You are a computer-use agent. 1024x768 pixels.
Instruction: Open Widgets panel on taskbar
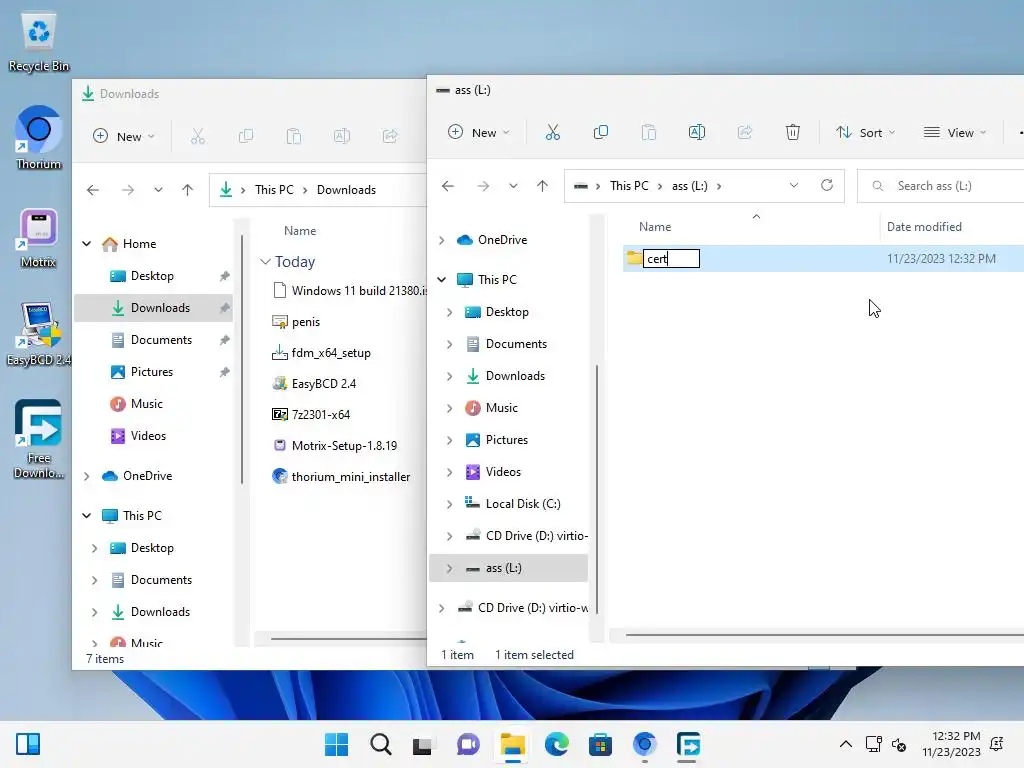(28, 744)
